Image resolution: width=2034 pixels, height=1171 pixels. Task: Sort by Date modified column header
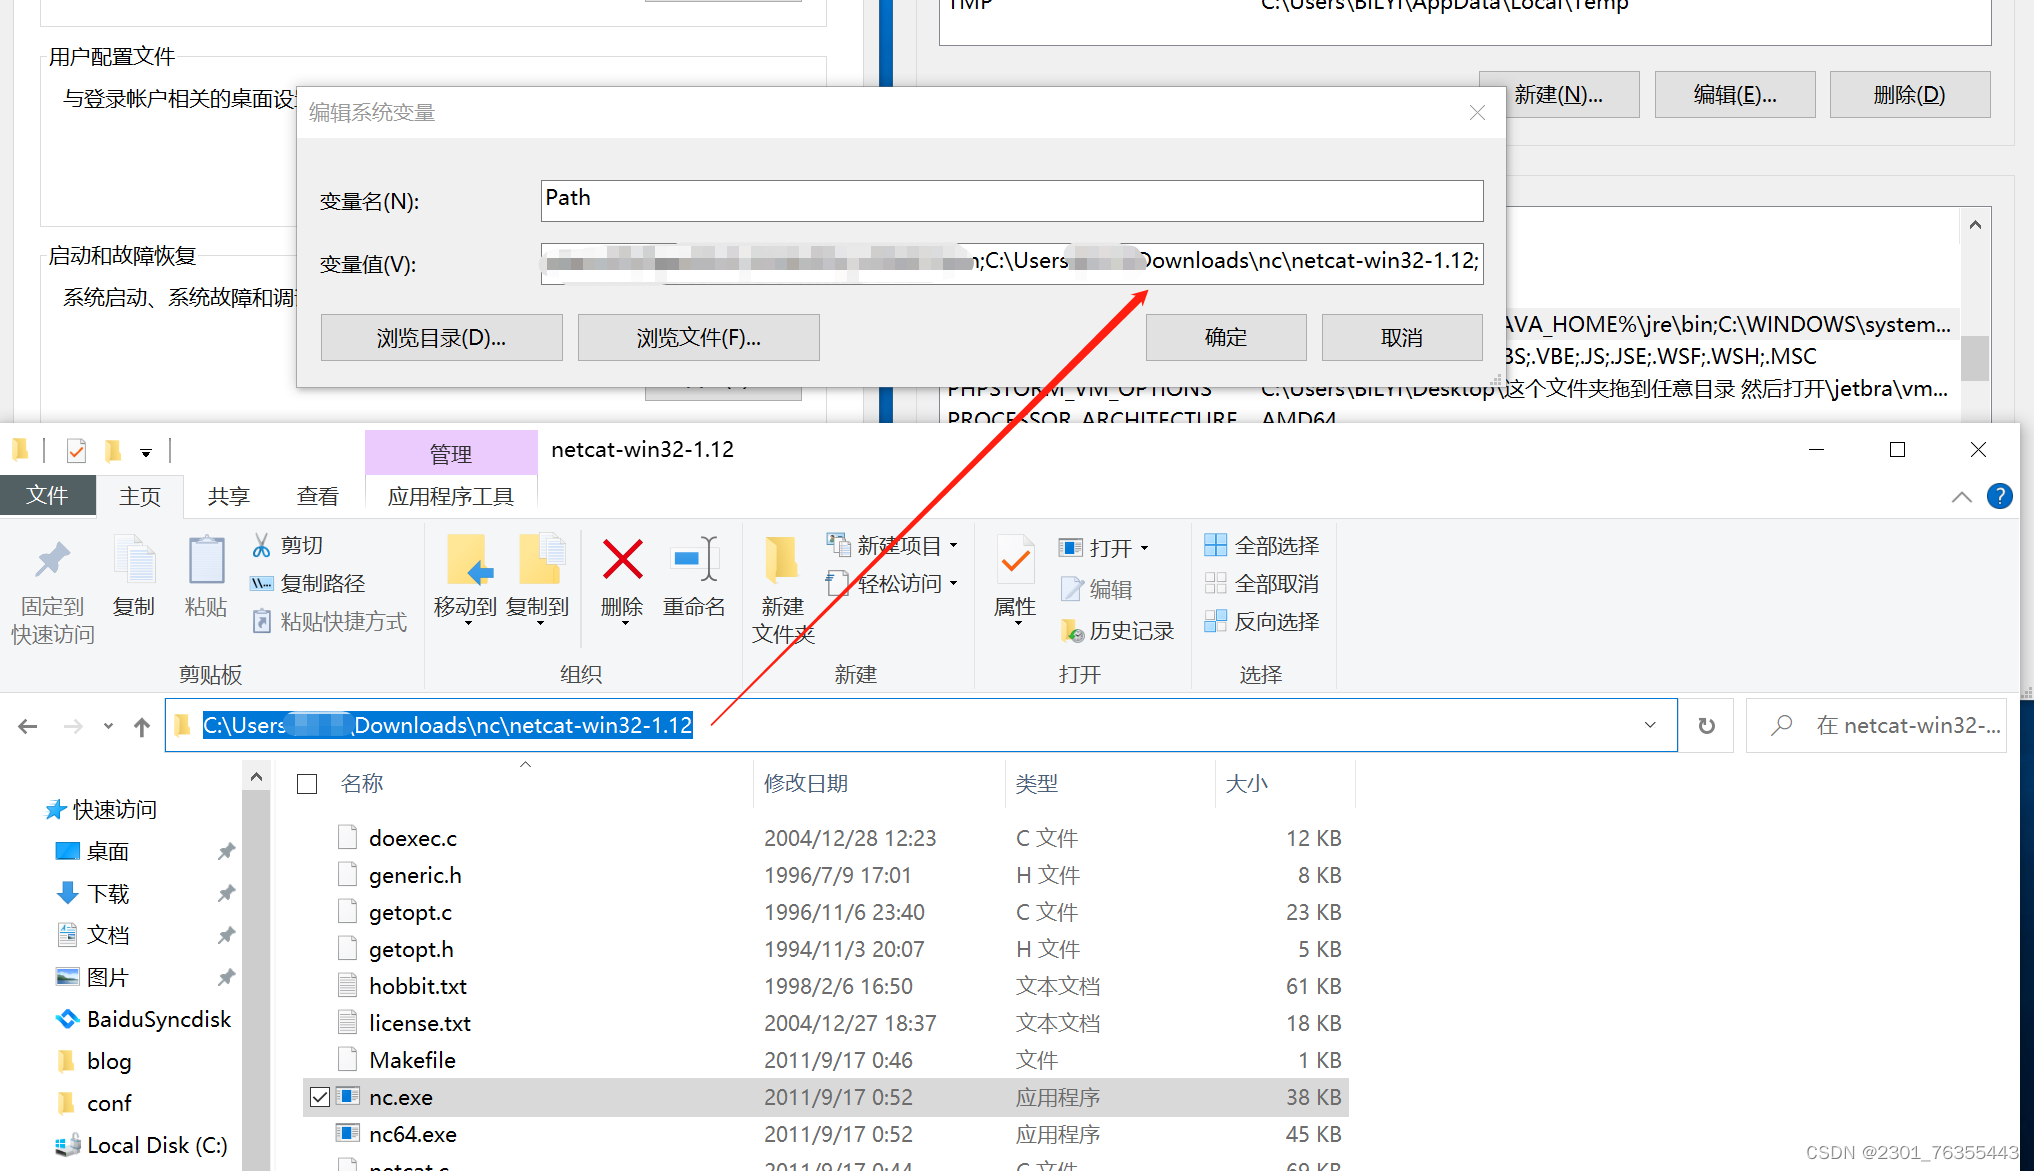[x=806, y=783]
